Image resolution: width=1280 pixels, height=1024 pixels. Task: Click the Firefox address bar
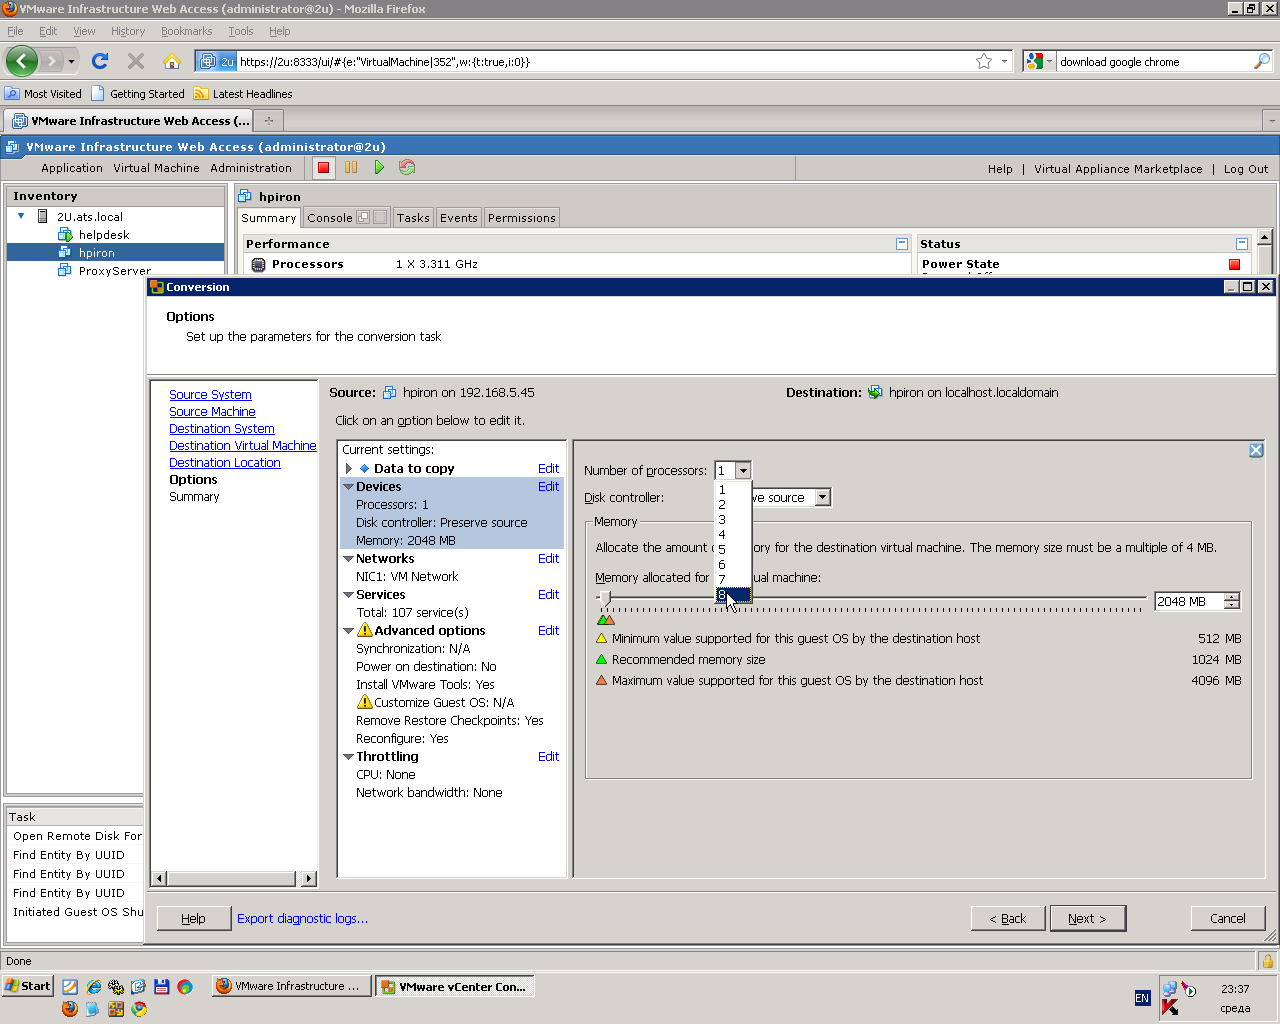(605, 62)
